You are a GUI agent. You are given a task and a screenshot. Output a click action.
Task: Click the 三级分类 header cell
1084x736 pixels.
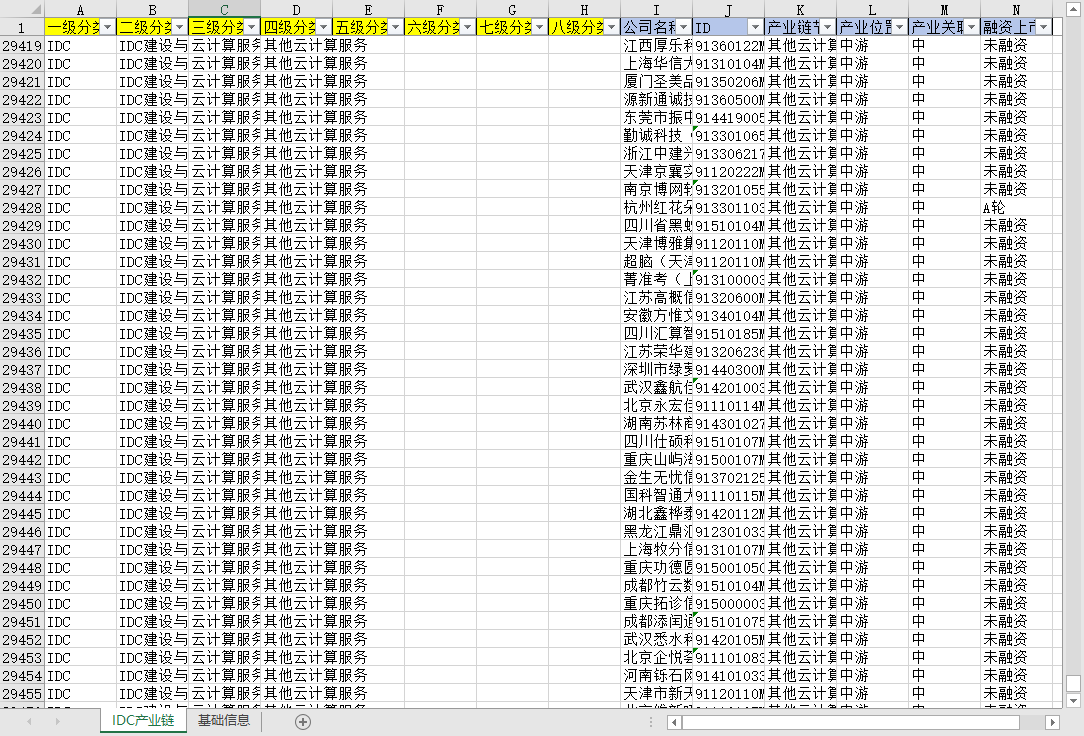click(224, 28)
